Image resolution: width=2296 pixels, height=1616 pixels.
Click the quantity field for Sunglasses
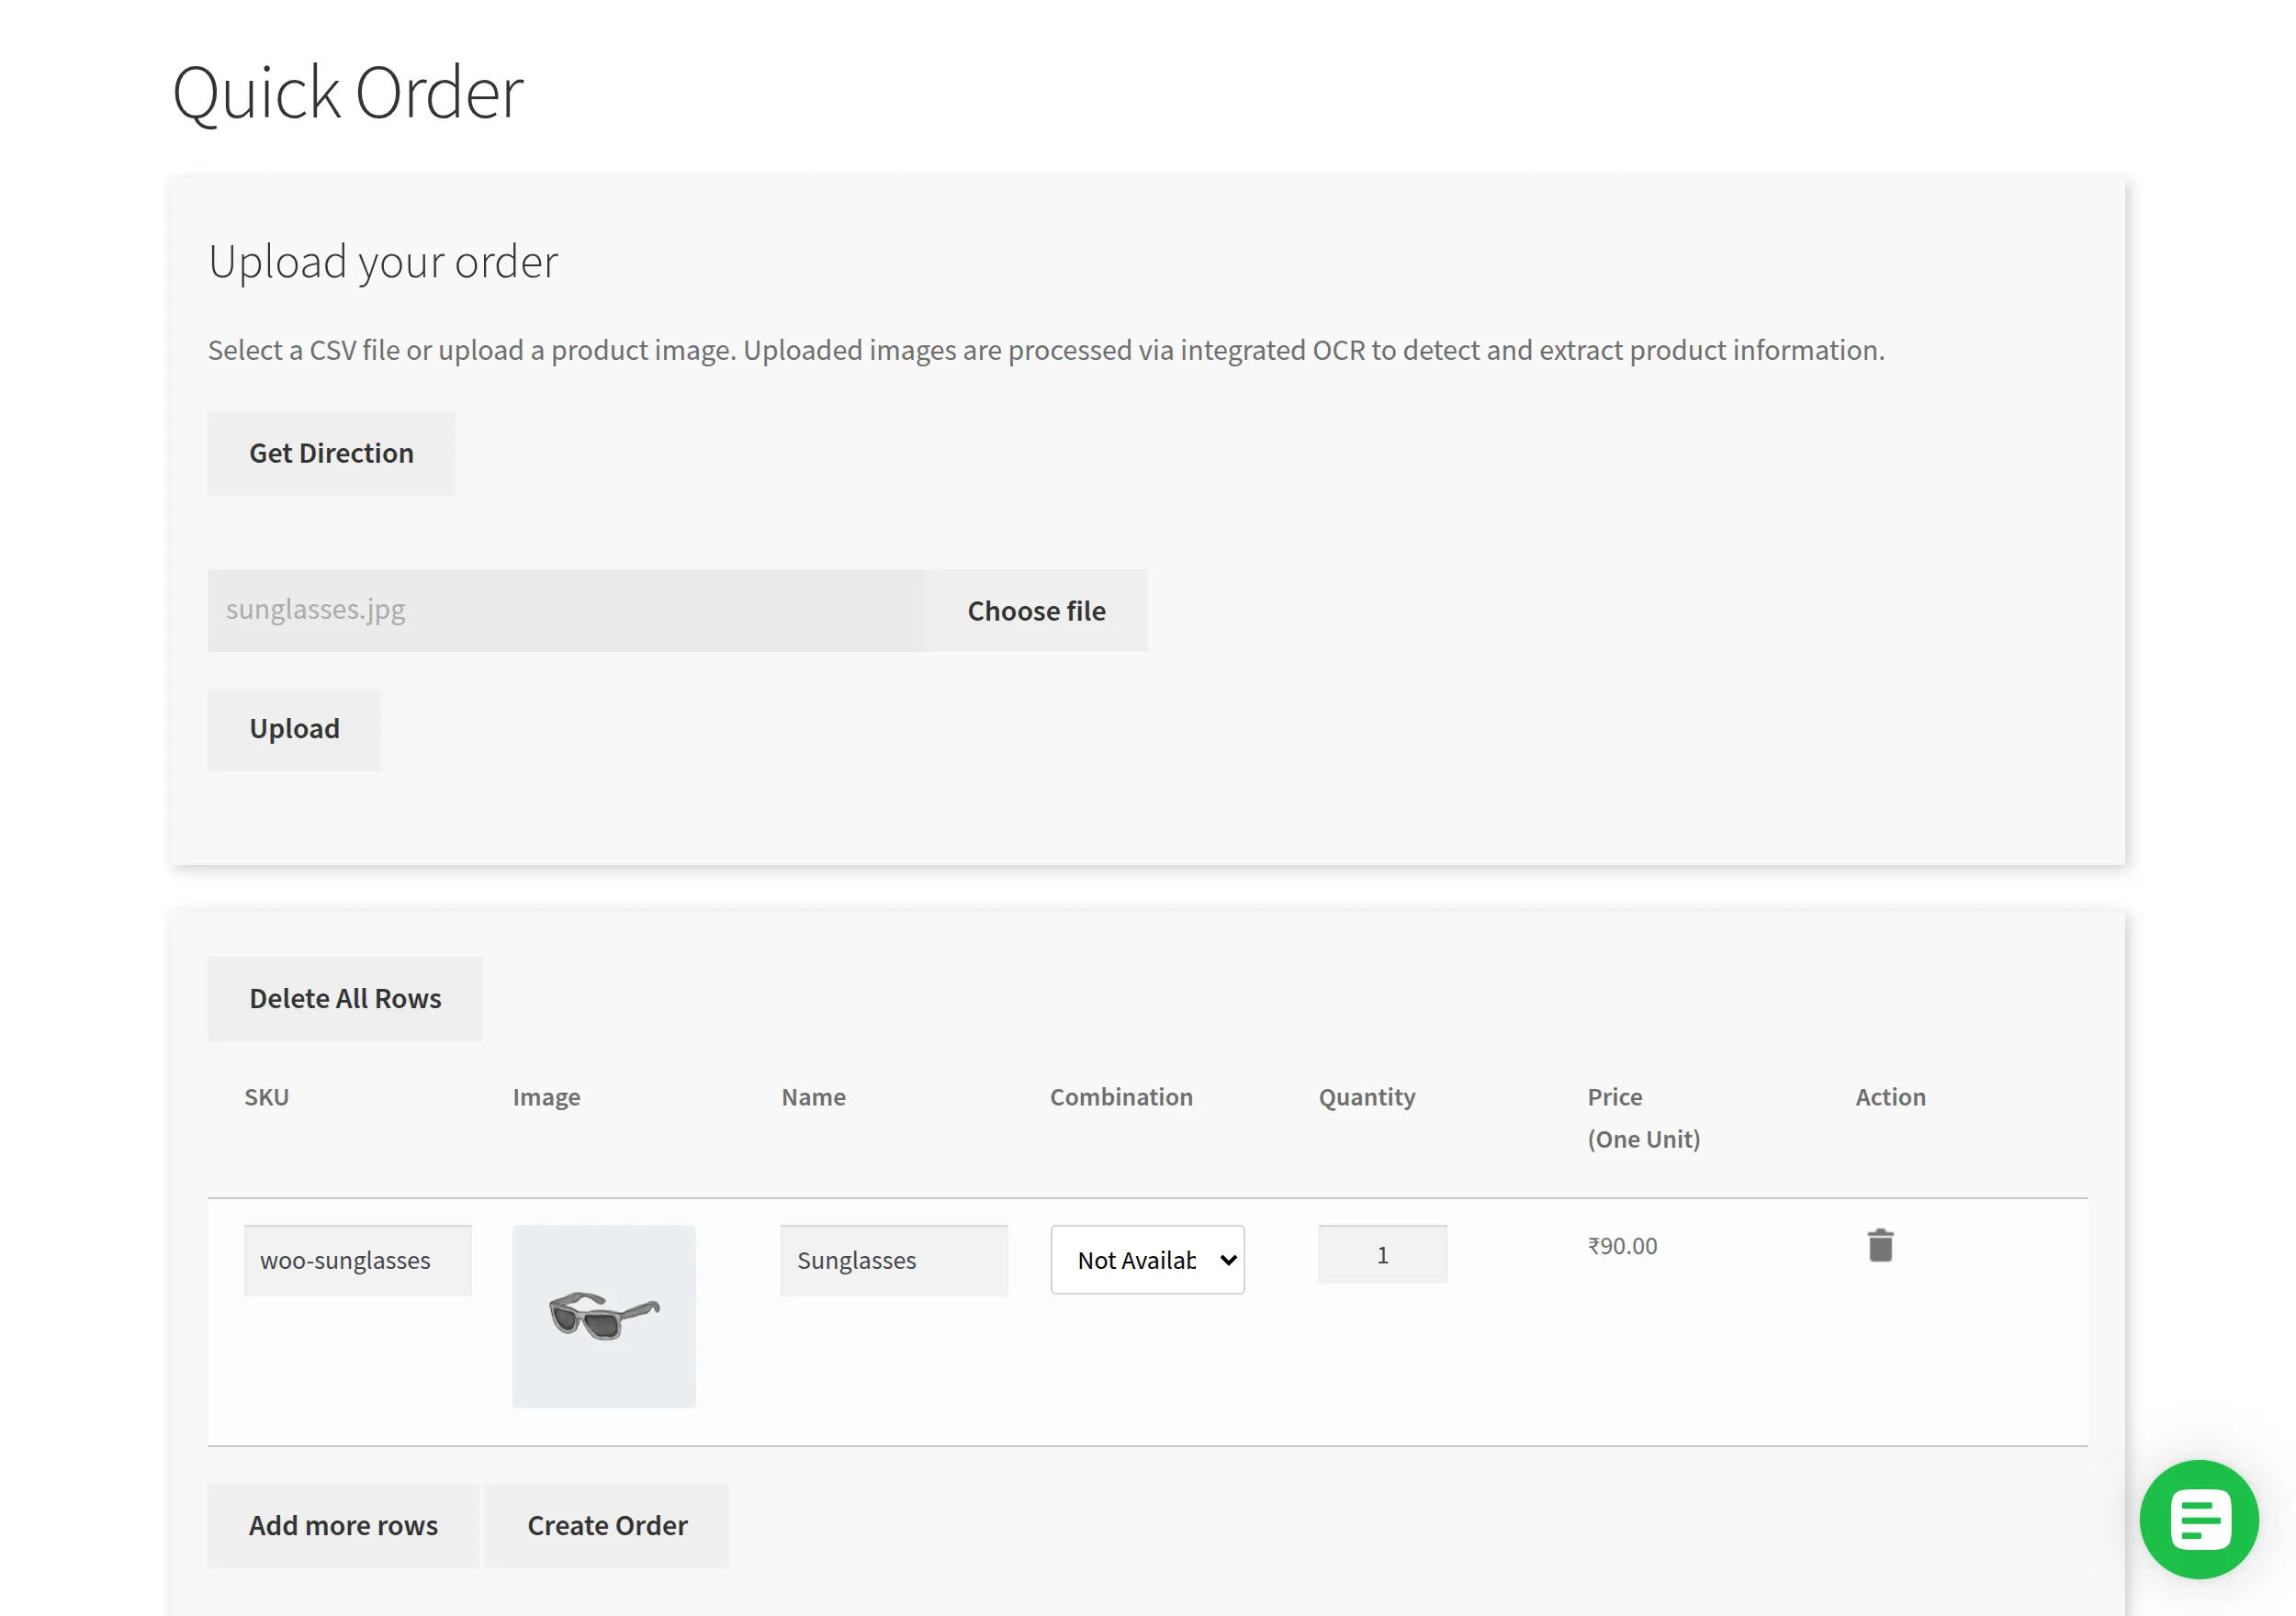click(x=1382, y=1253)
